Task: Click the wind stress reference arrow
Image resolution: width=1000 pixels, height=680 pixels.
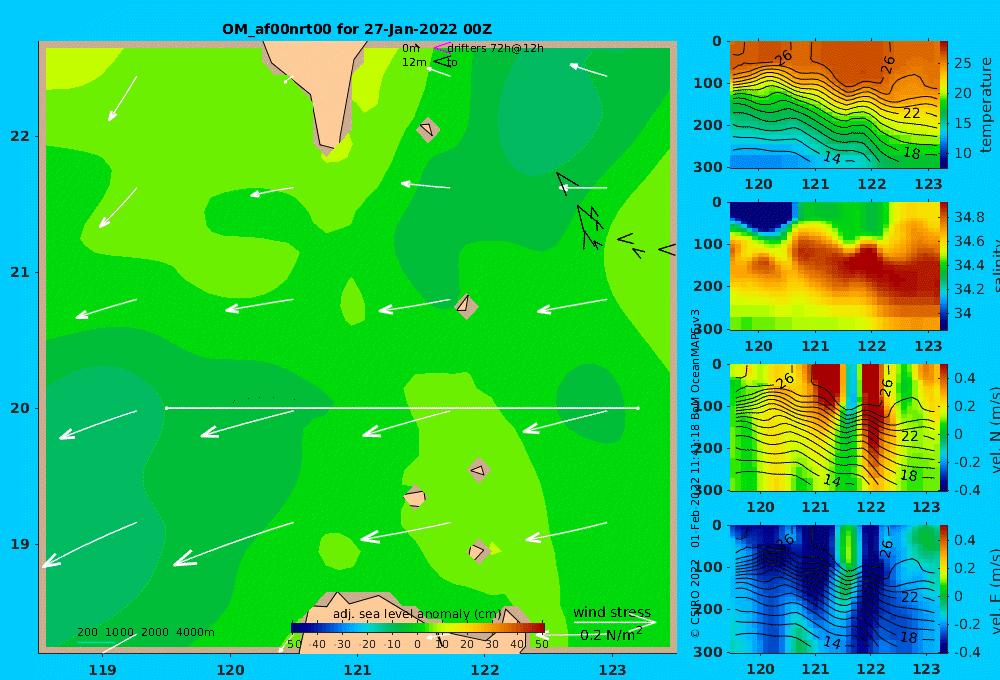Action: [615, 621]
